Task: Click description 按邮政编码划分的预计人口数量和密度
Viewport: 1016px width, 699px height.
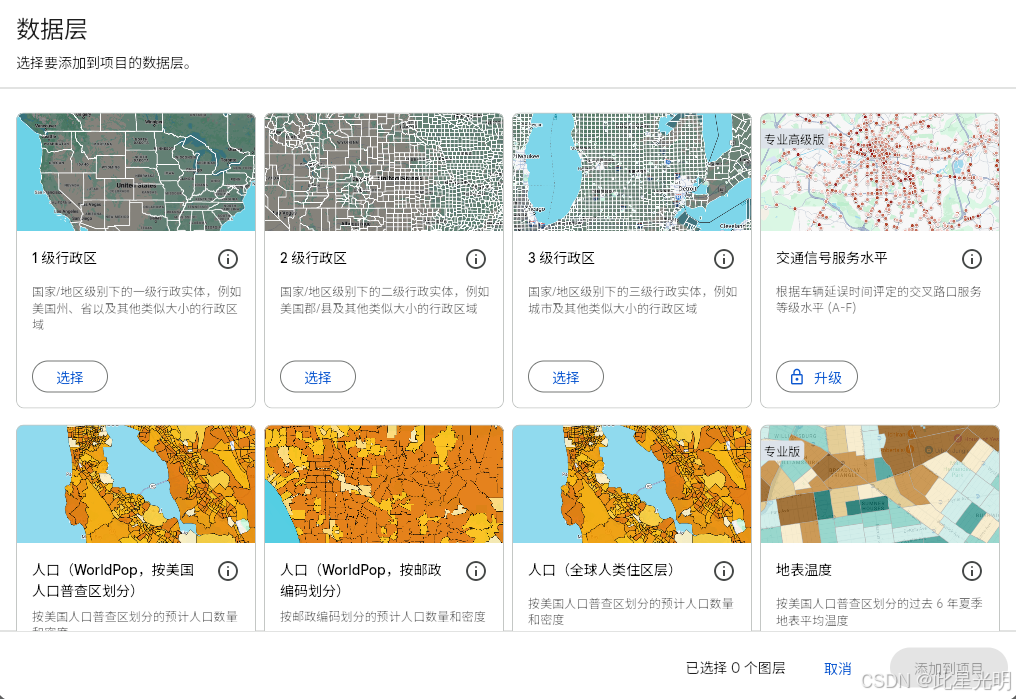Action: pos(383,616)
